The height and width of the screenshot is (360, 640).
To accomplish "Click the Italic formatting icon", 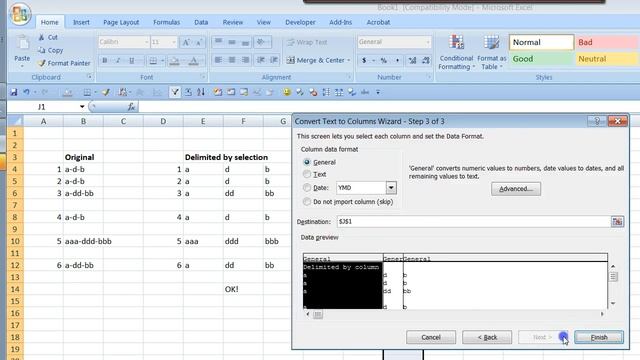I will click(118, 60).
